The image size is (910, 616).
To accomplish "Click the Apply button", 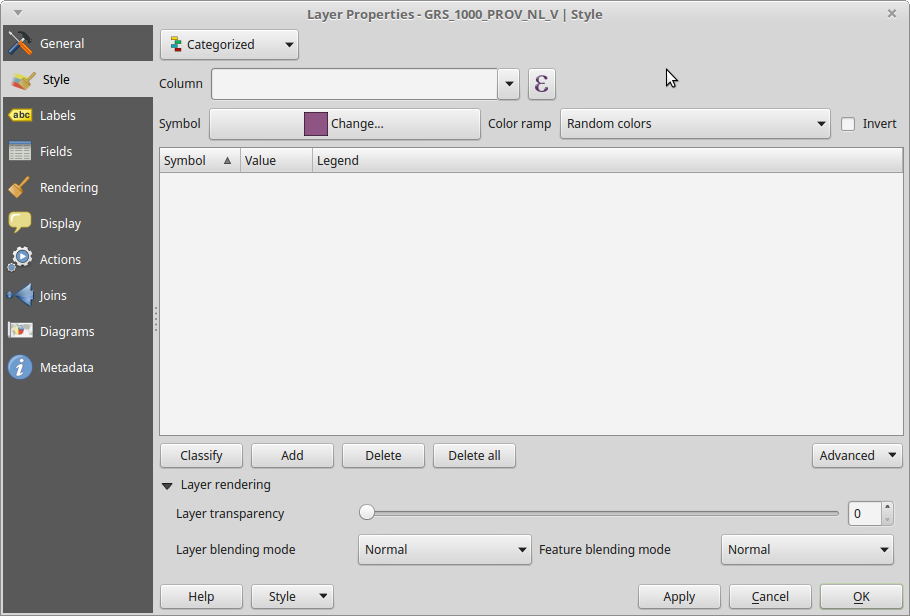I will 679,597.
